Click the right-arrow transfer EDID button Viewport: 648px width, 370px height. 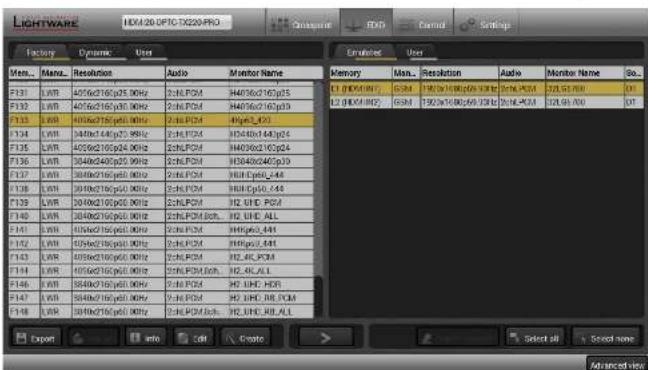(x=326, y=338)
